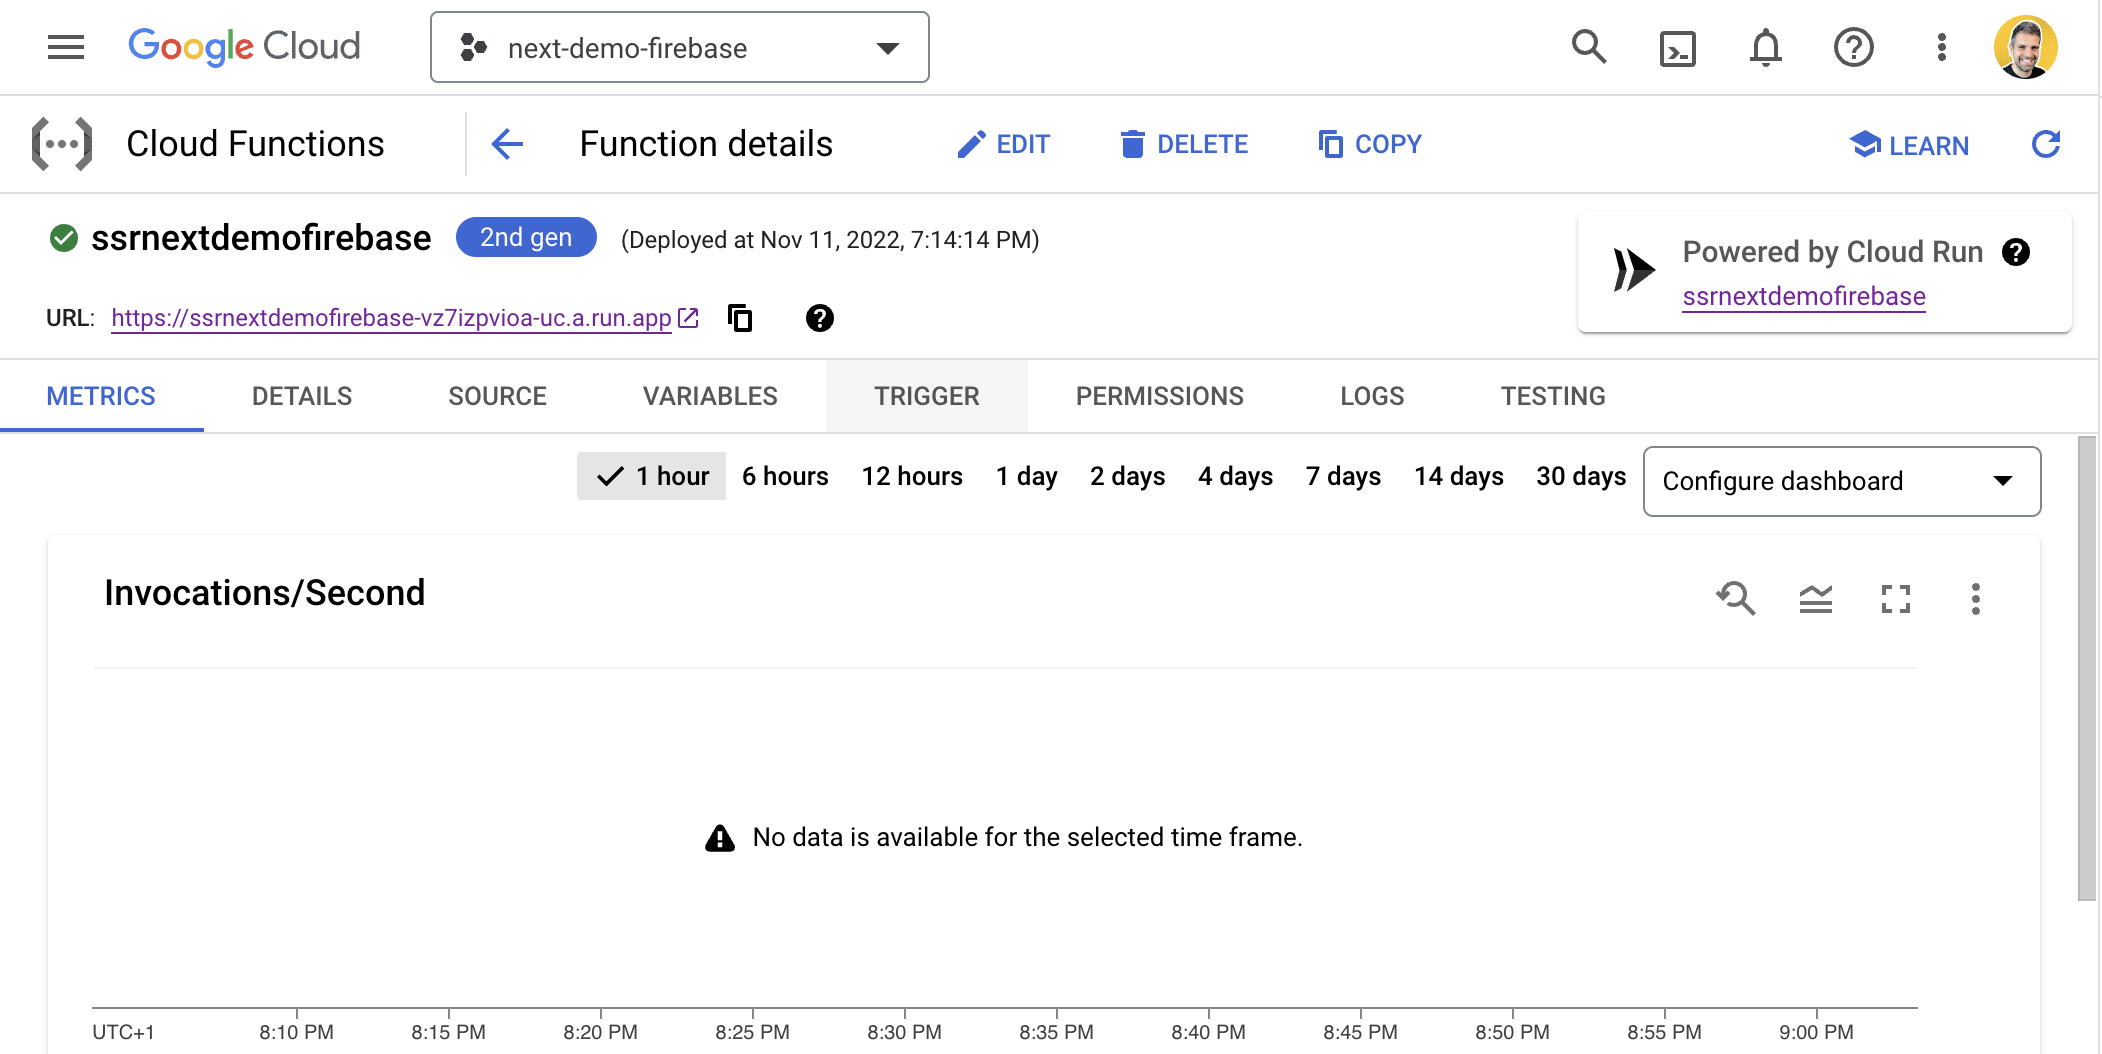This screenshot has height=1054, width=2102.
Task: Click the green deployed status checkmark
Action: [x=64, y=238]
